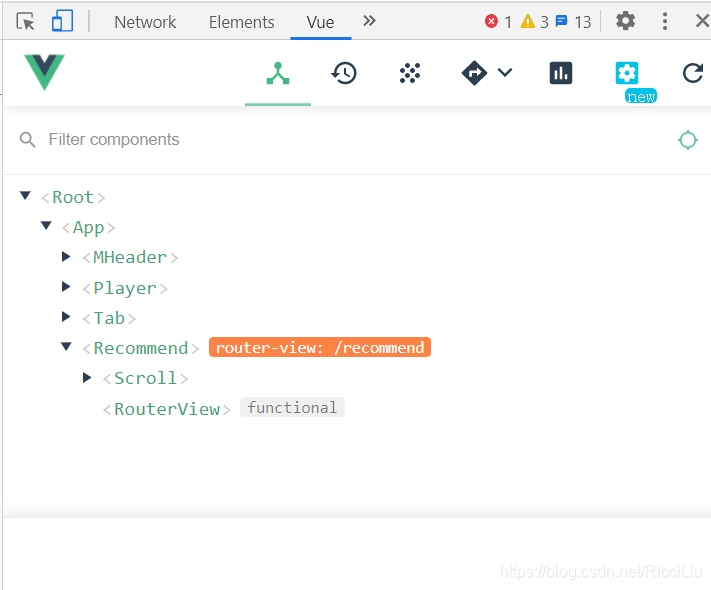The image size is (711, 590).
Task: Switch to the Components tree view
Action: [278, 73]
